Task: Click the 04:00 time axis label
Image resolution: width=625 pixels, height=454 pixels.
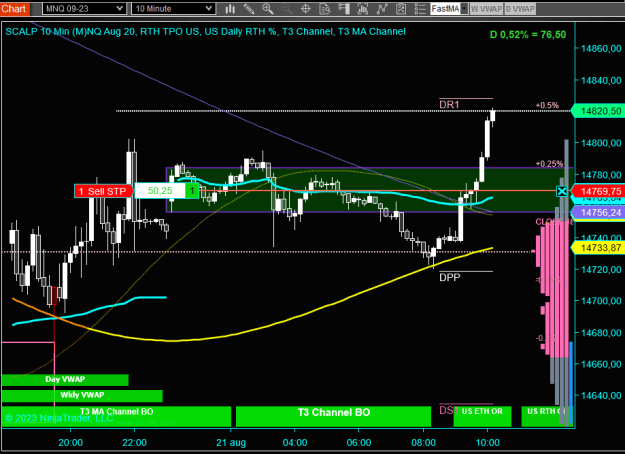Action: point(295,443)
